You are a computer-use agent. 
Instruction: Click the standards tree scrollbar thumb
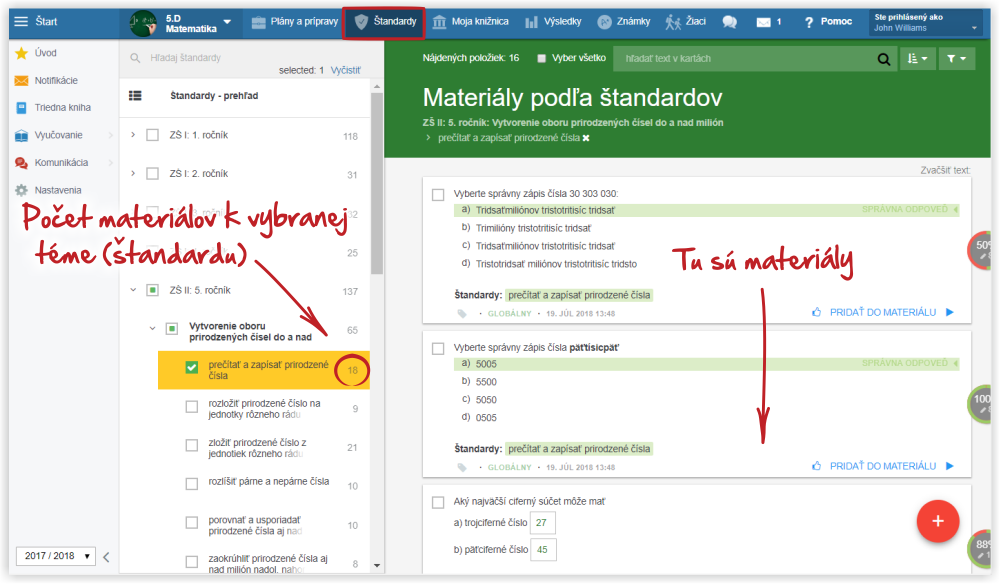click(x=377, y=183)
